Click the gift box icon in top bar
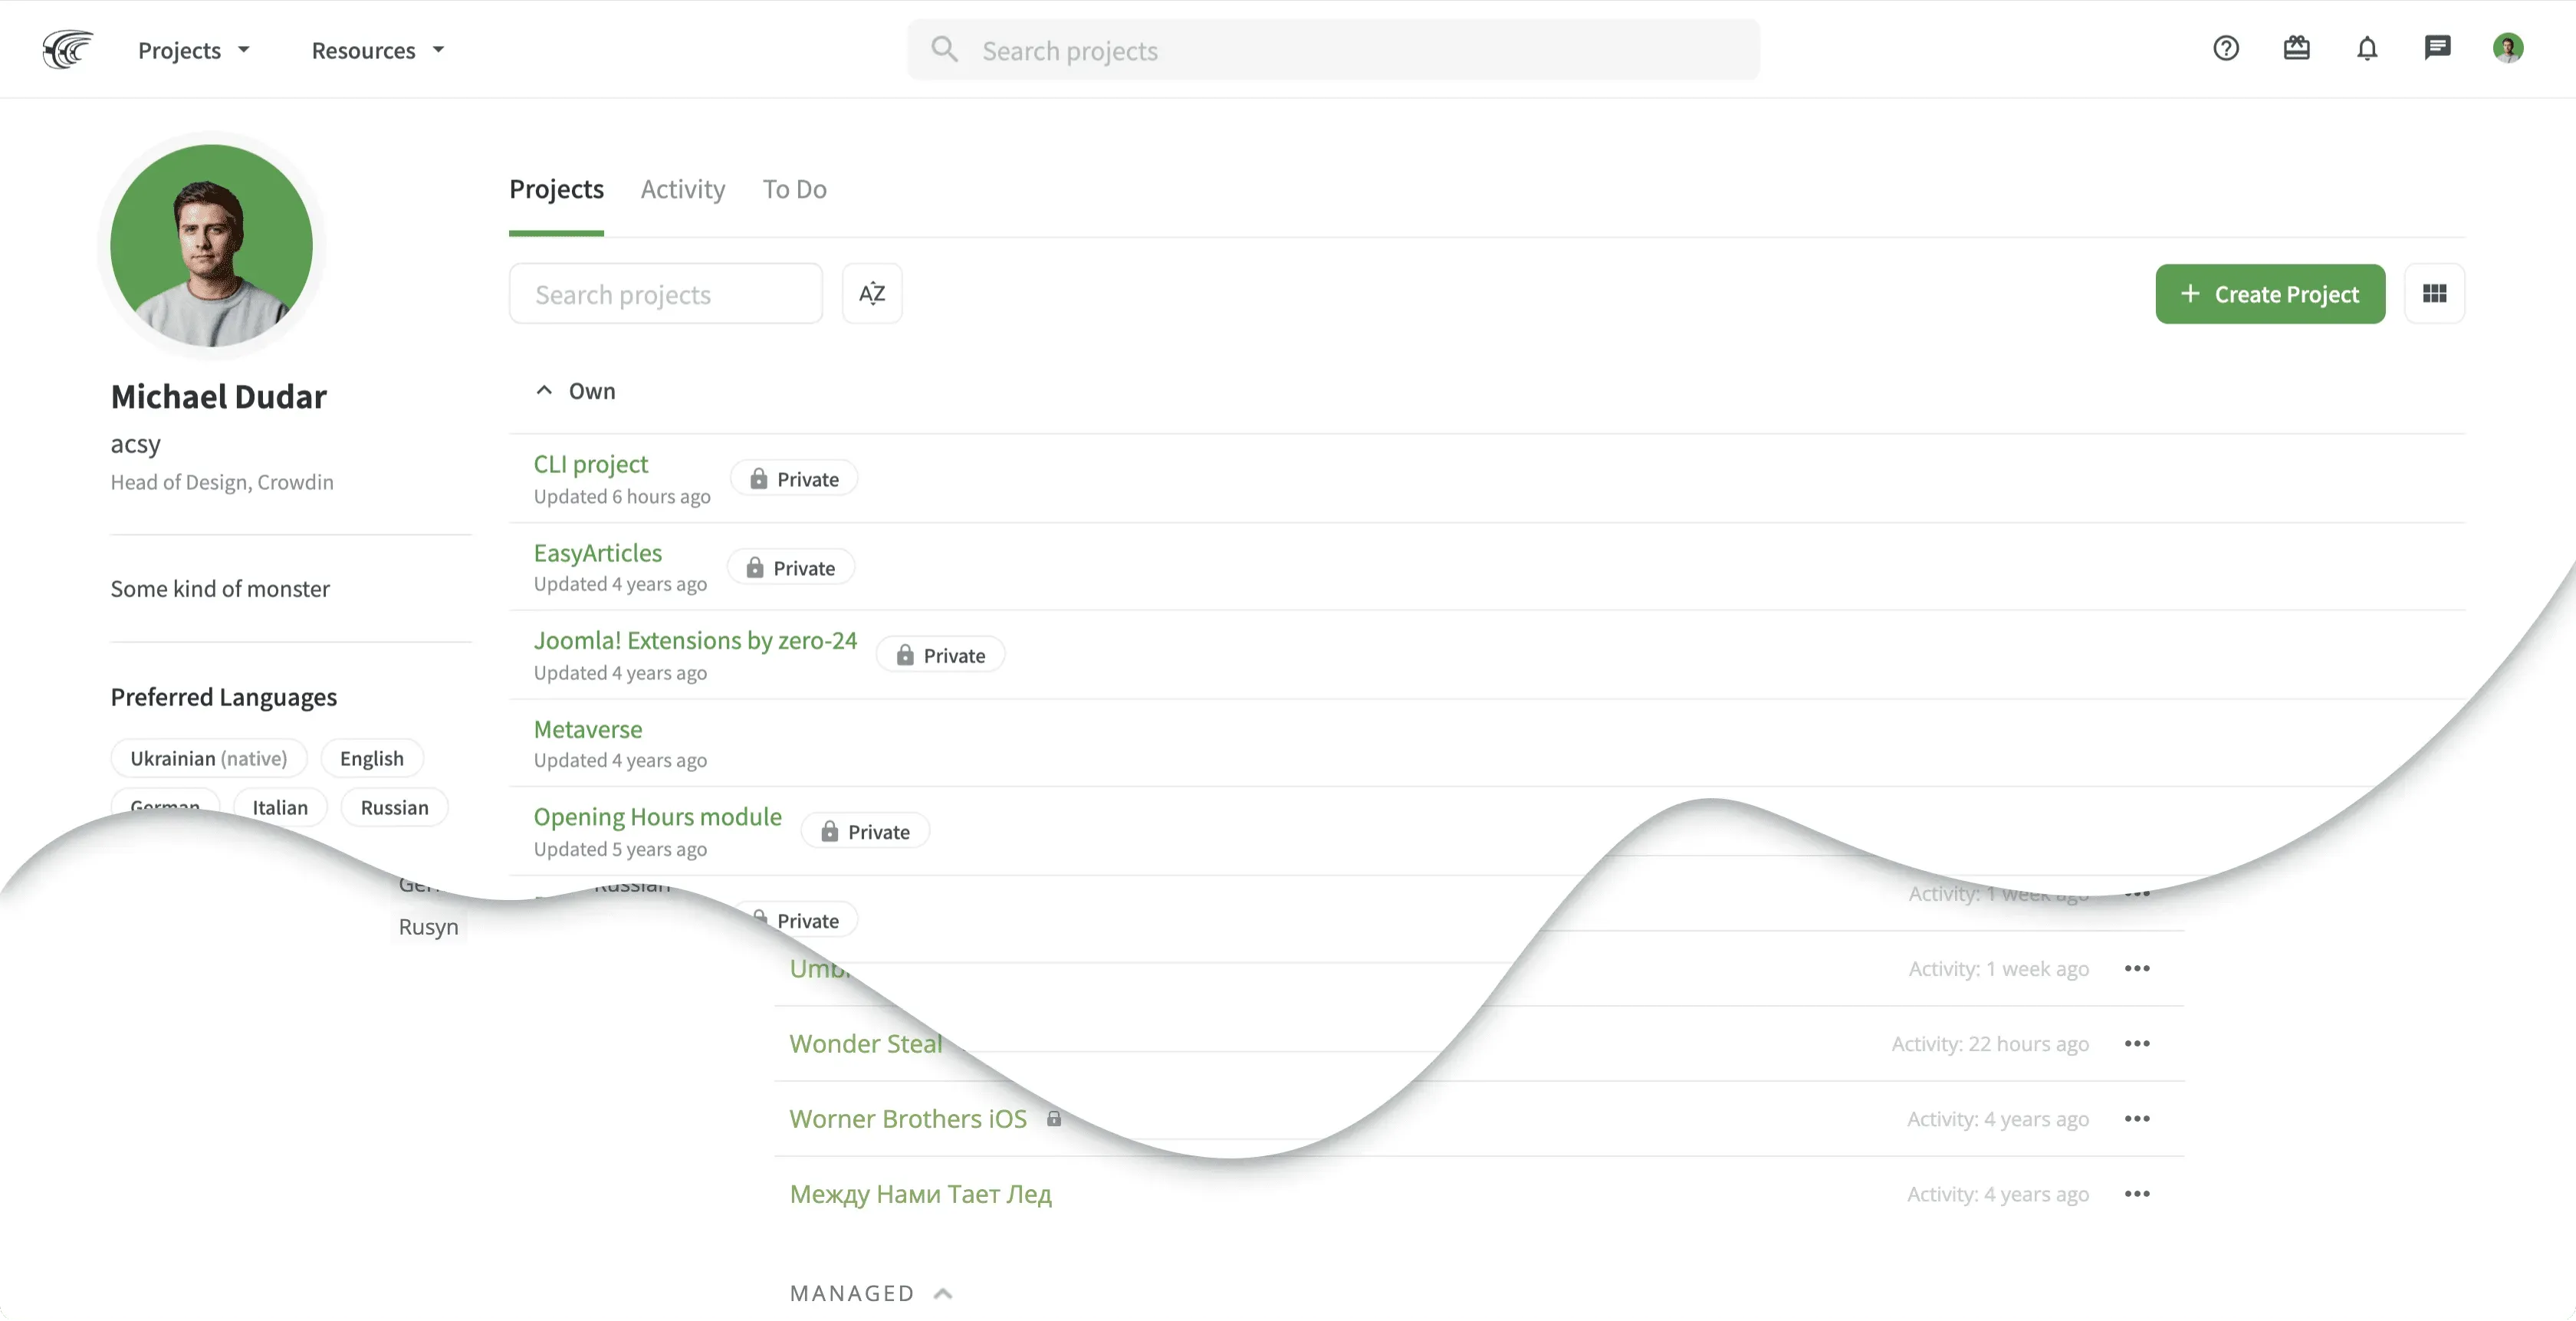This screenshot has height=1321, width=2576. coord(2296,48)
